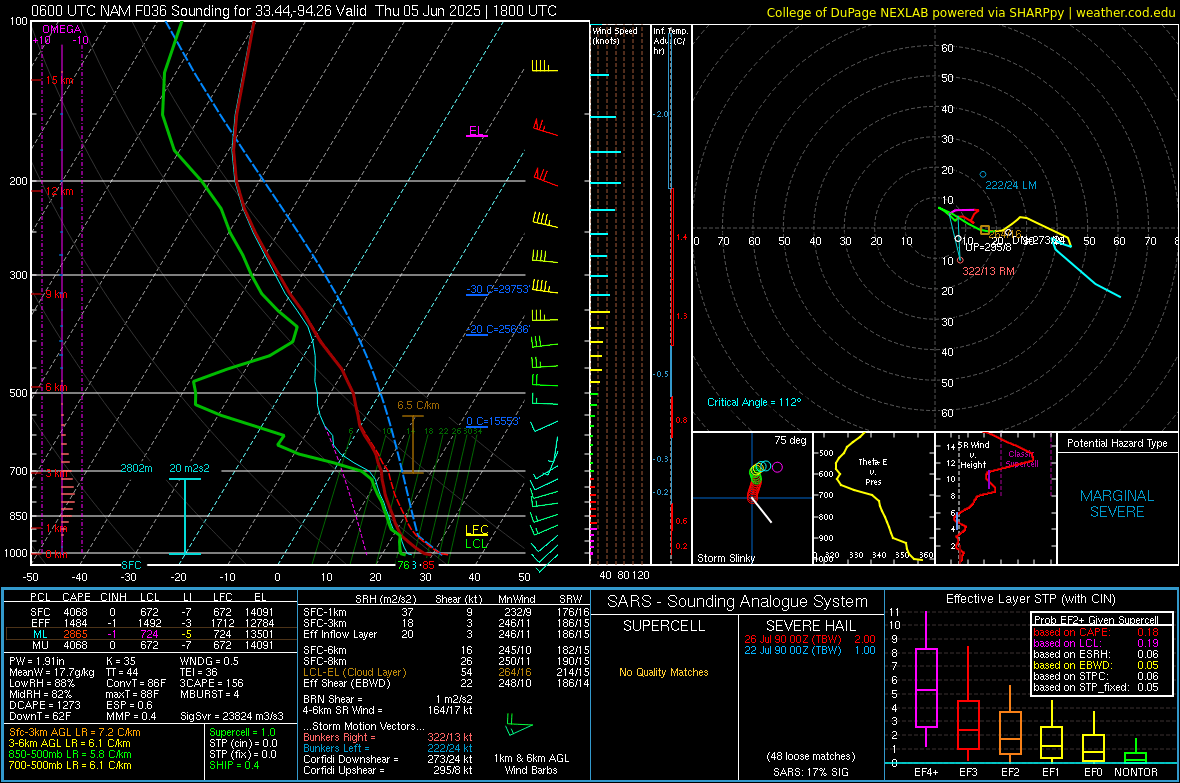
Task: Click the 700-500mb LR = 6.1 C/km line
Action: pos(70,765)
